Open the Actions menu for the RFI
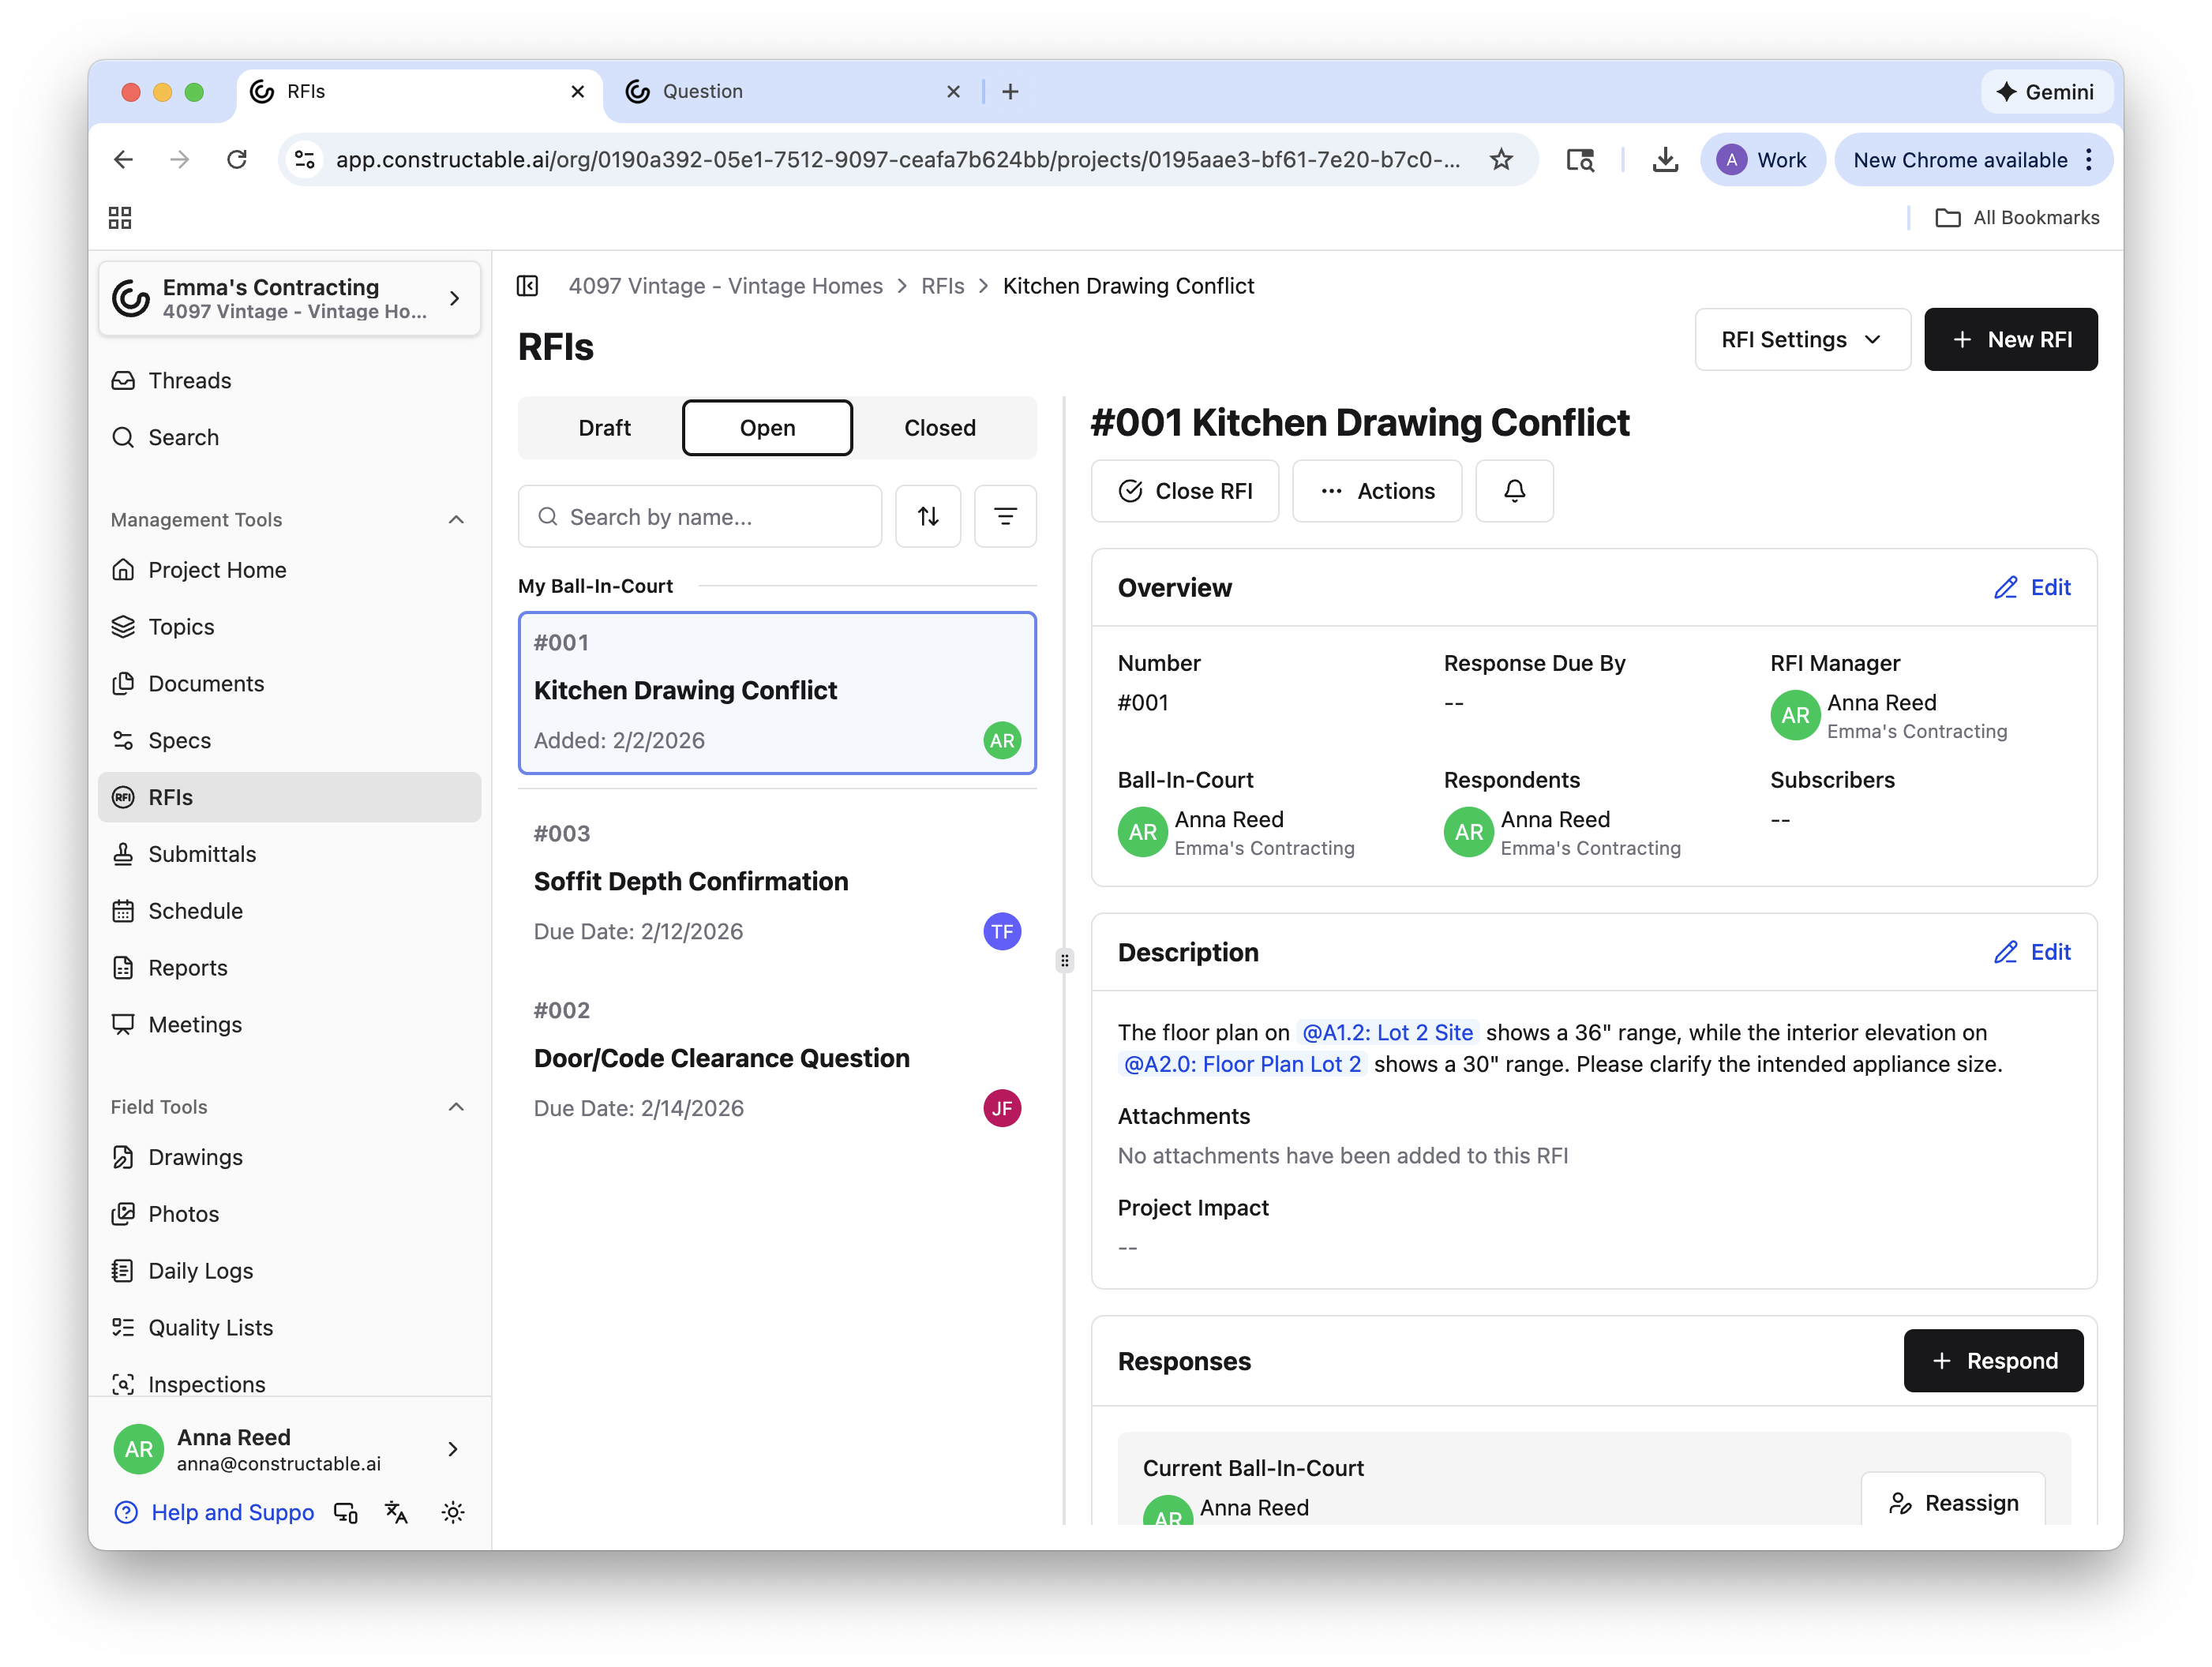The width and height of the screenshot is (2212, 1667). point(1377,491)
